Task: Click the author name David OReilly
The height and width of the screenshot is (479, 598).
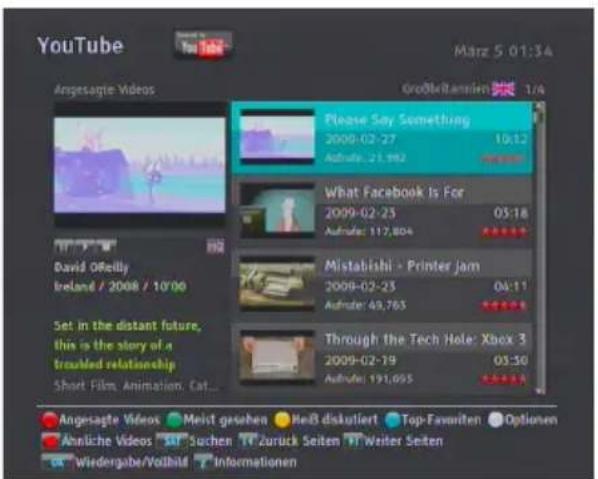Action: 91,267
